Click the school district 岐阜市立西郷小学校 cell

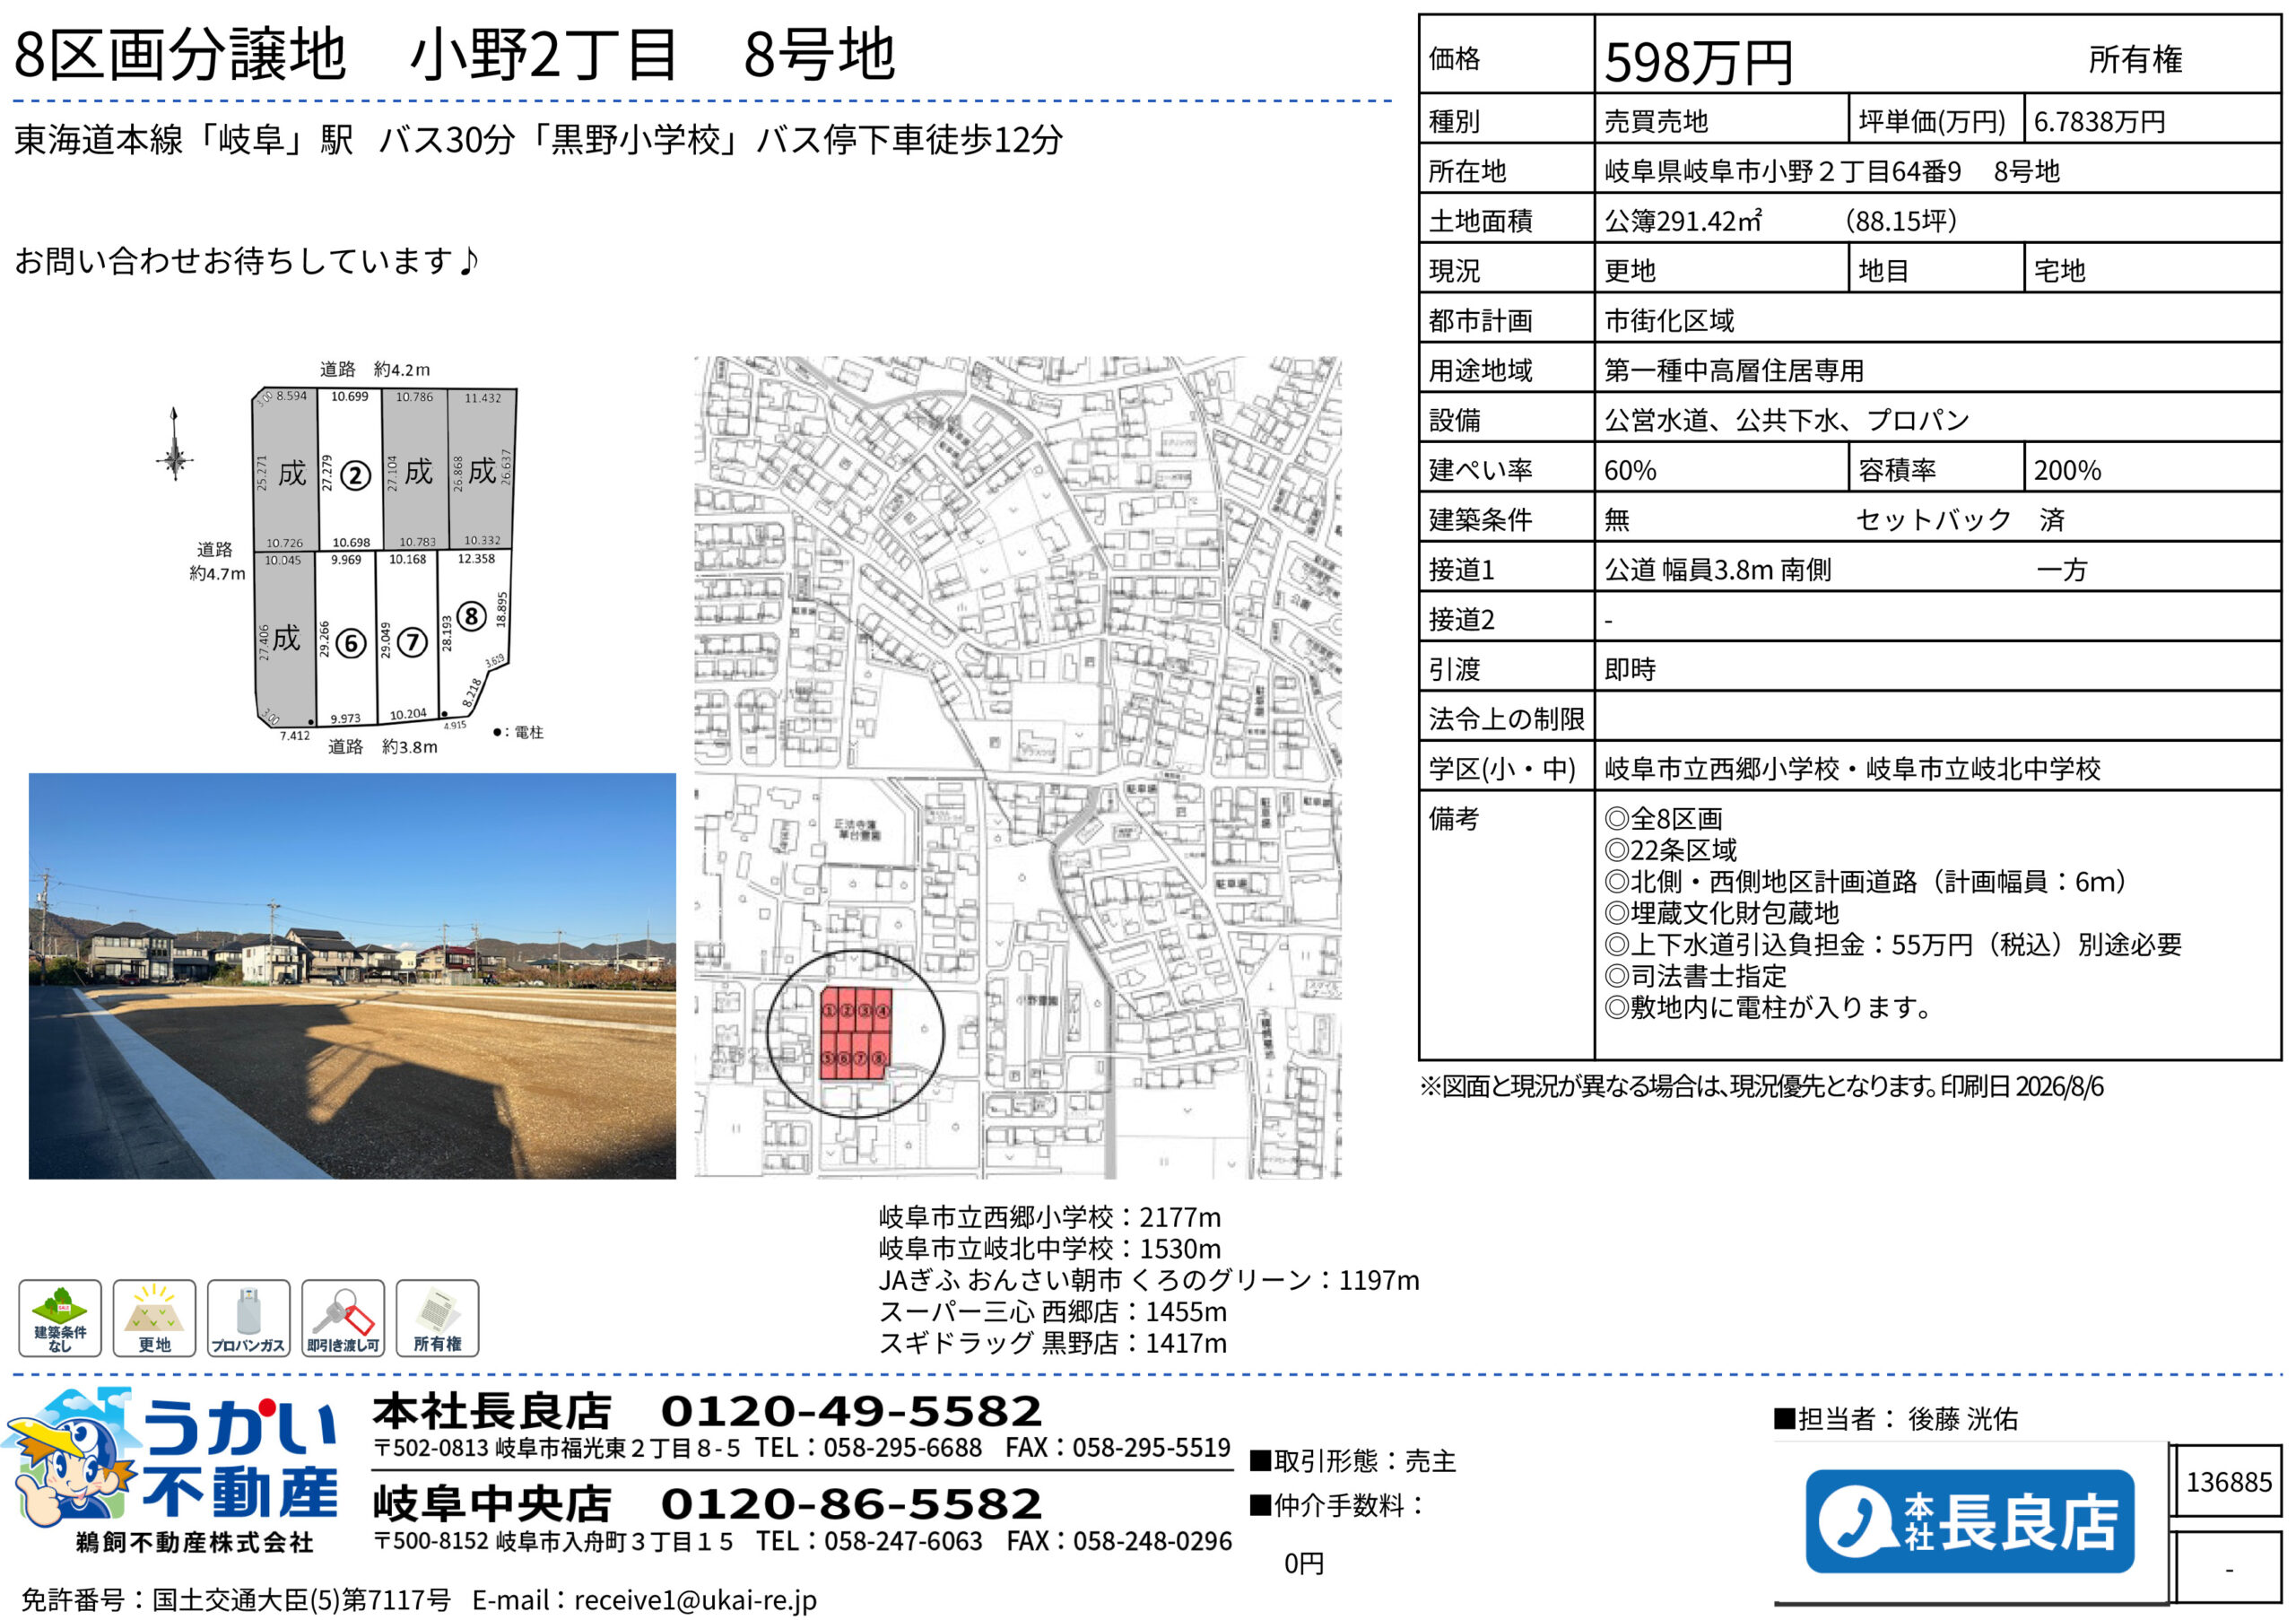tap(1937, 767)
